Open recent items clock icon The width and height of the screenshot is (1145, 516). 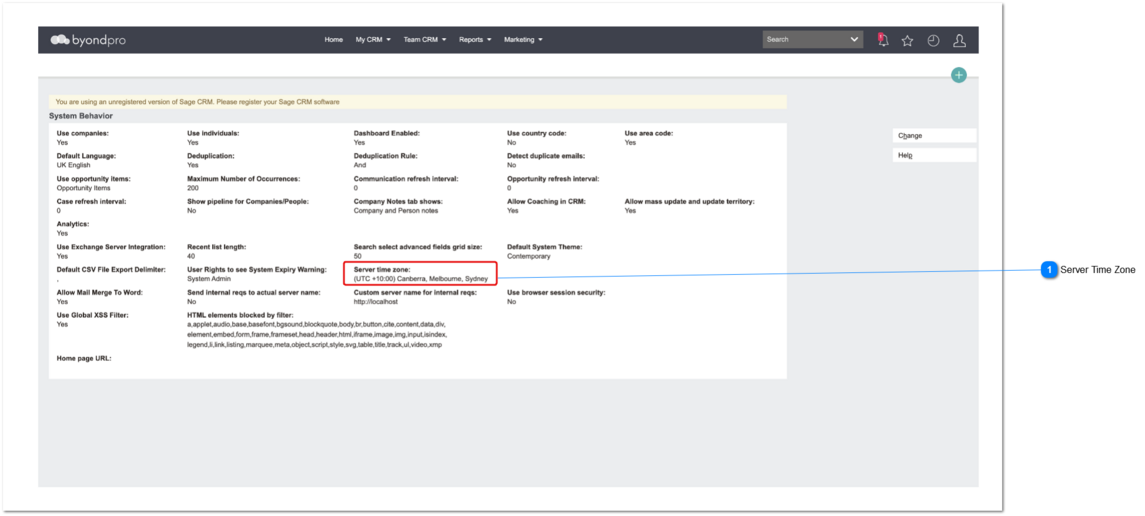[x=933, y=41]
